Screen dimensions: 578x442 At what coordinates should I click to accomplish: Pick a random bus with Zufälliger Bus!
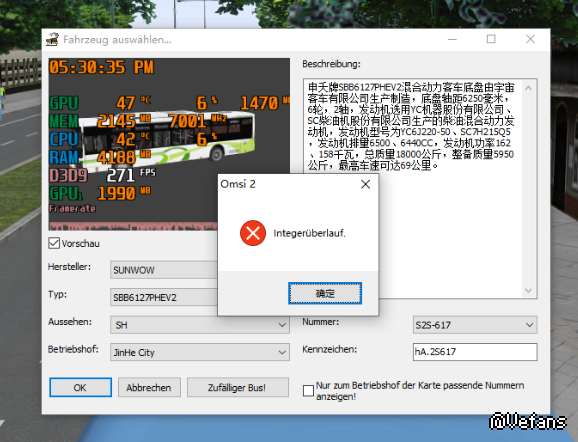(x=237, y=387)
